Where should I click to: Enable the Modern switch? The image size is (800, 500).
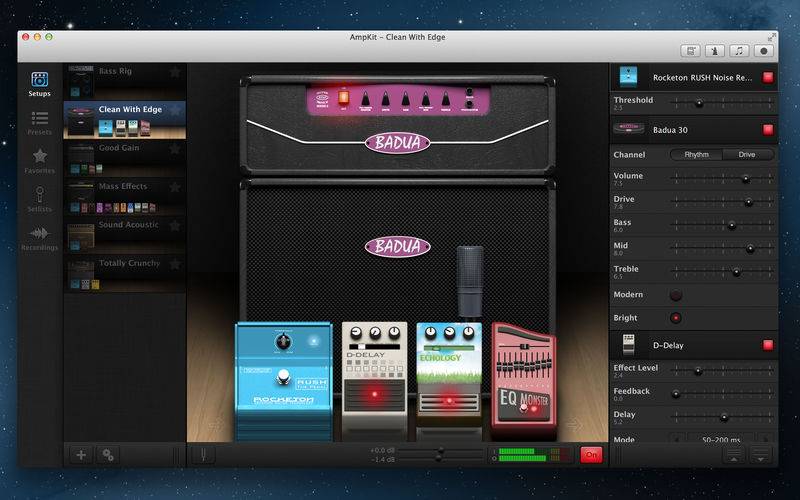(676, 294)
